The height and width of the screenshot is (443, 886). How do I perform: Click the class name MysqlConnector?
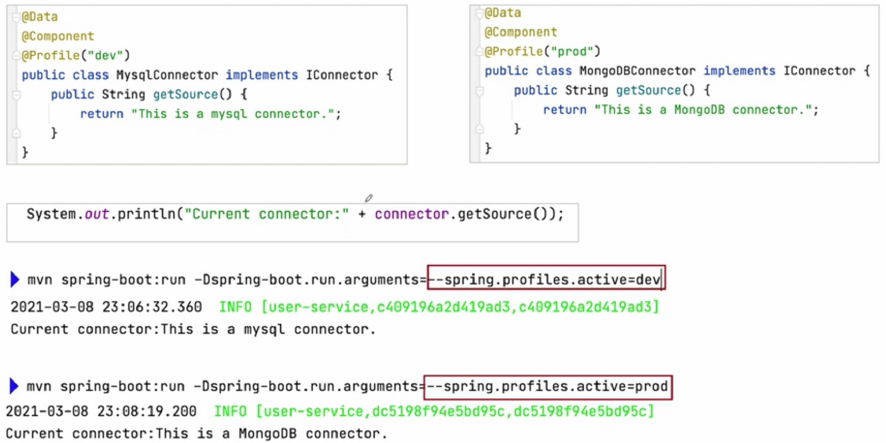(x=167, y=75)
